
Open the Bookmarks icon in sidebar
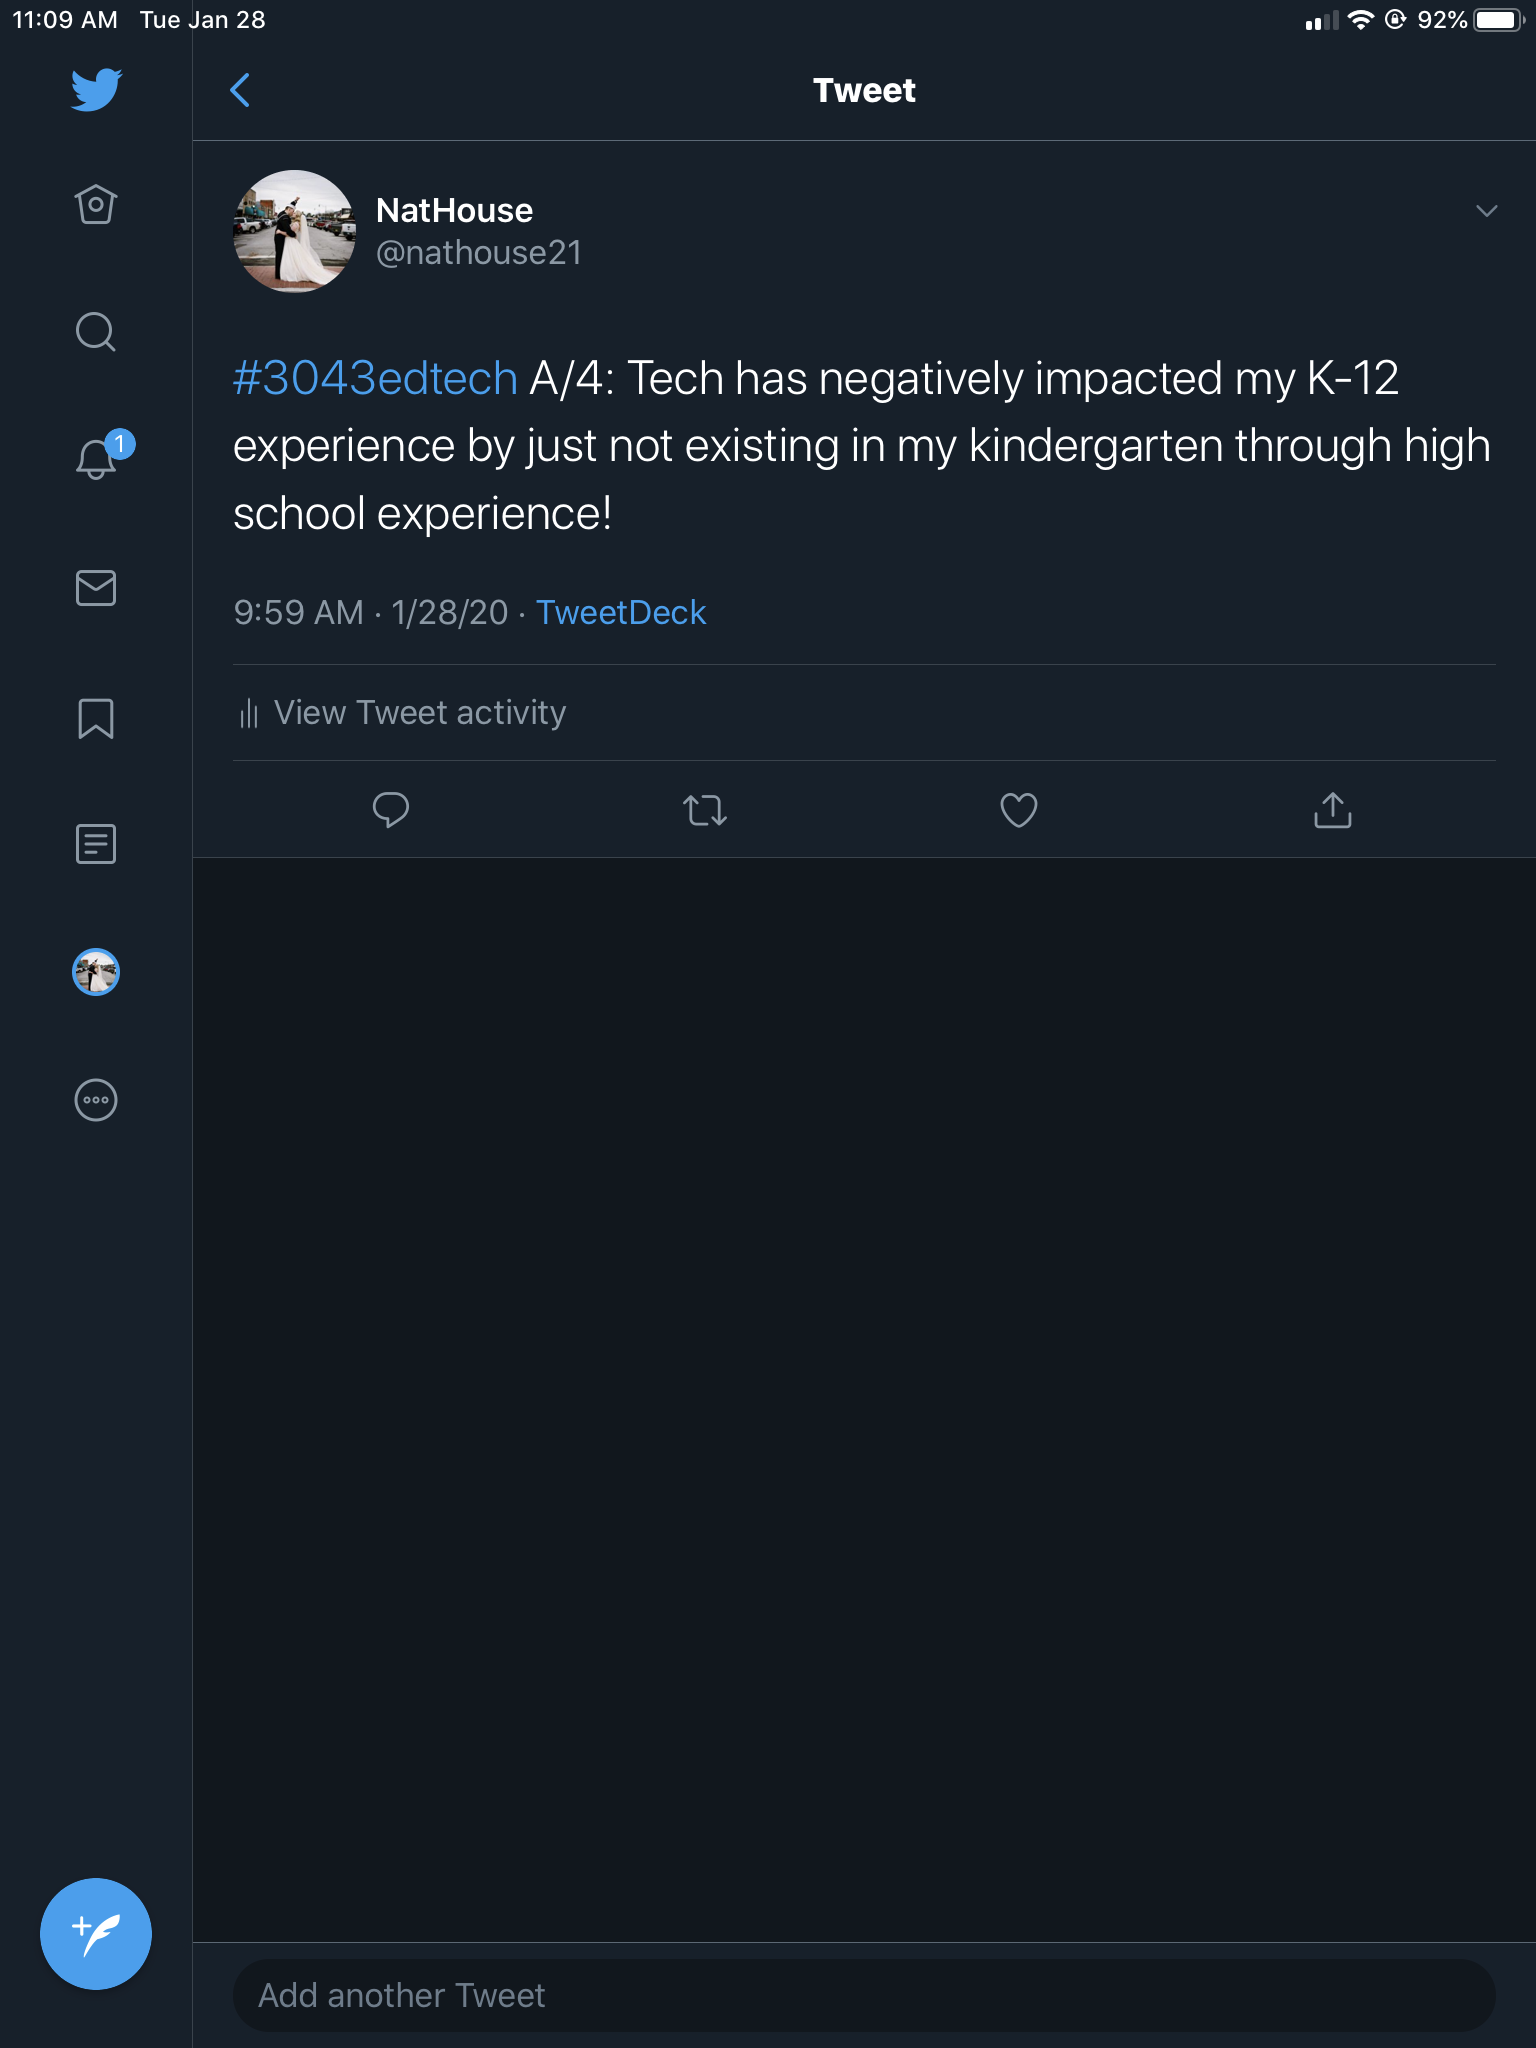point(96,718)
